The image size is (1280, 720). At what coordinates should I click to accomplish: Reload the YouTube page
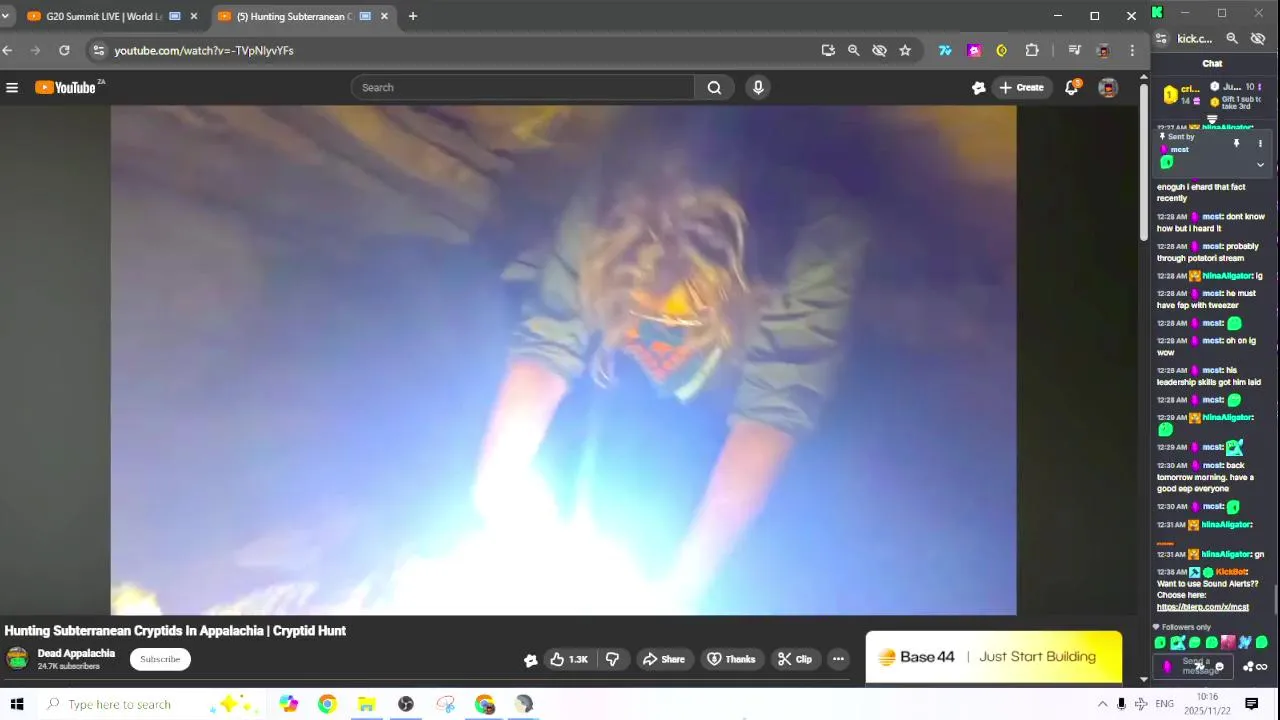64,50
